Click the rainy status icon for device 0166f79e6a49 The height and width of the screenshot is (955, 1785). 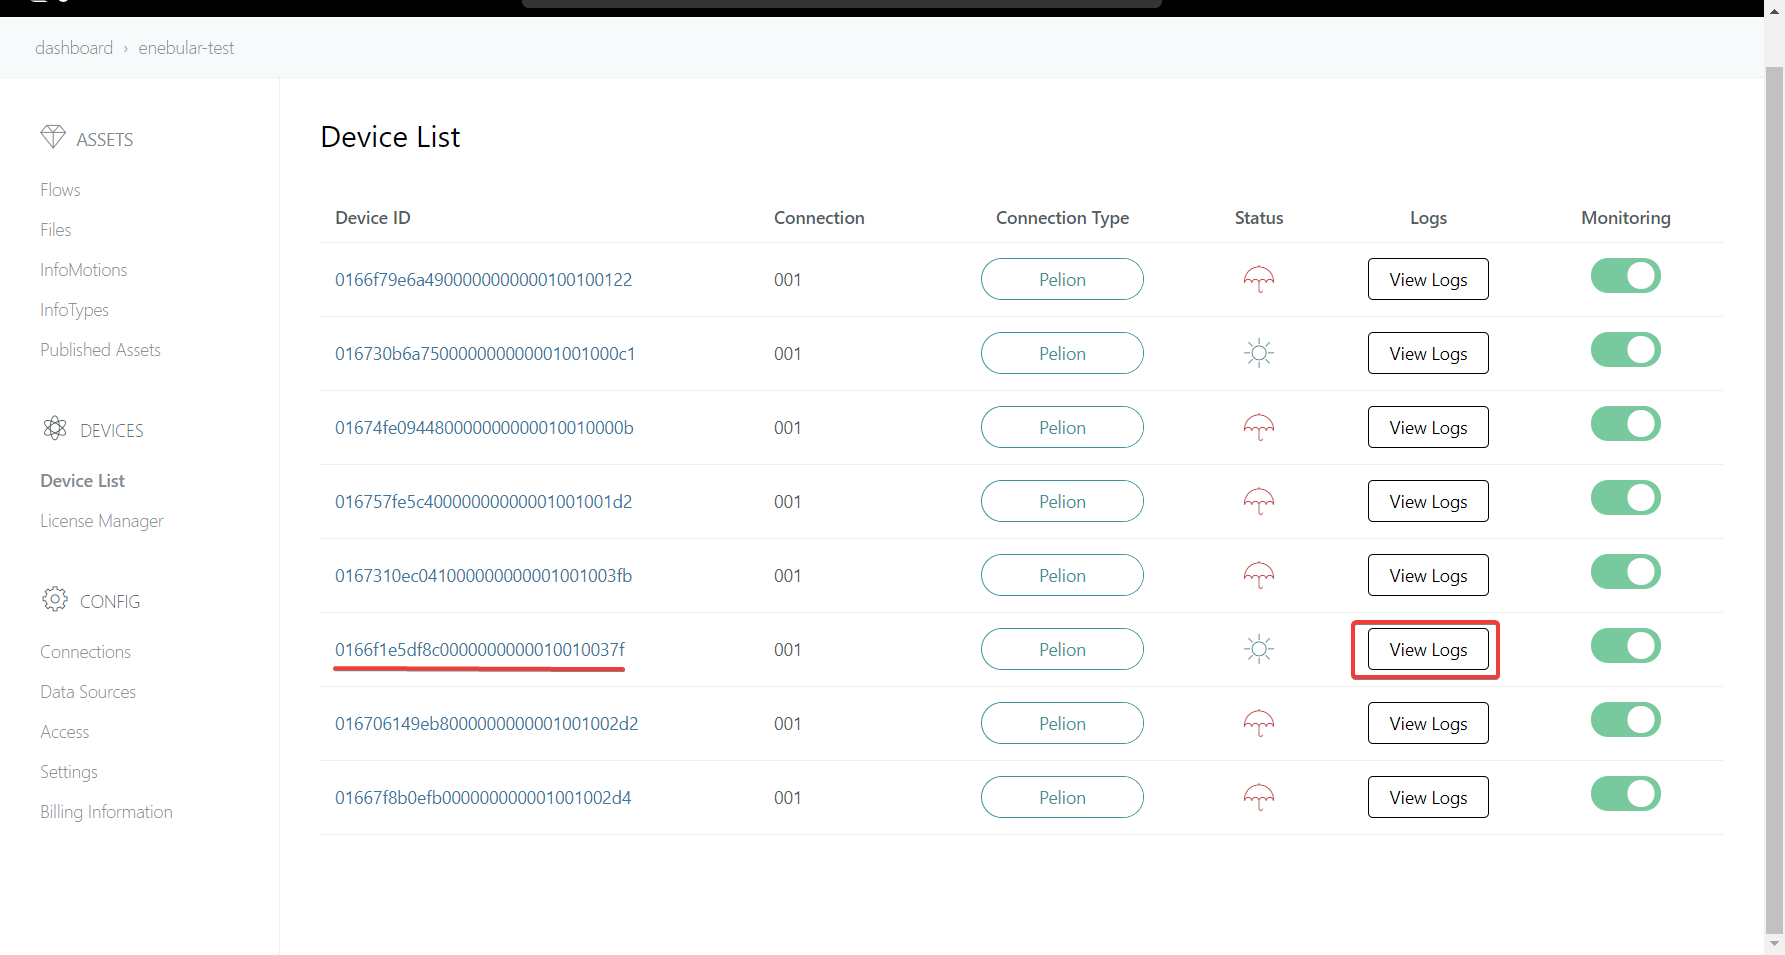click(1258, 279)
